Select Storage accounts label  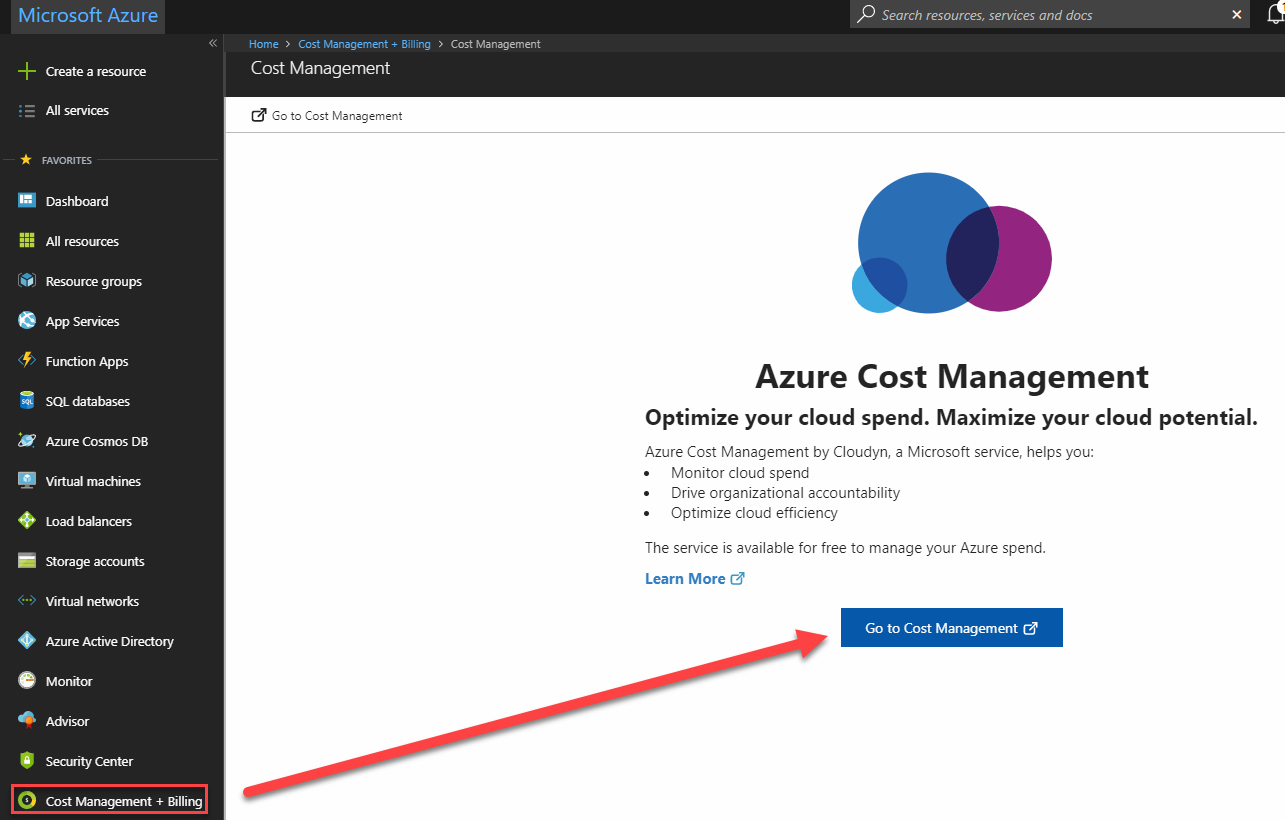click(95, 561)
